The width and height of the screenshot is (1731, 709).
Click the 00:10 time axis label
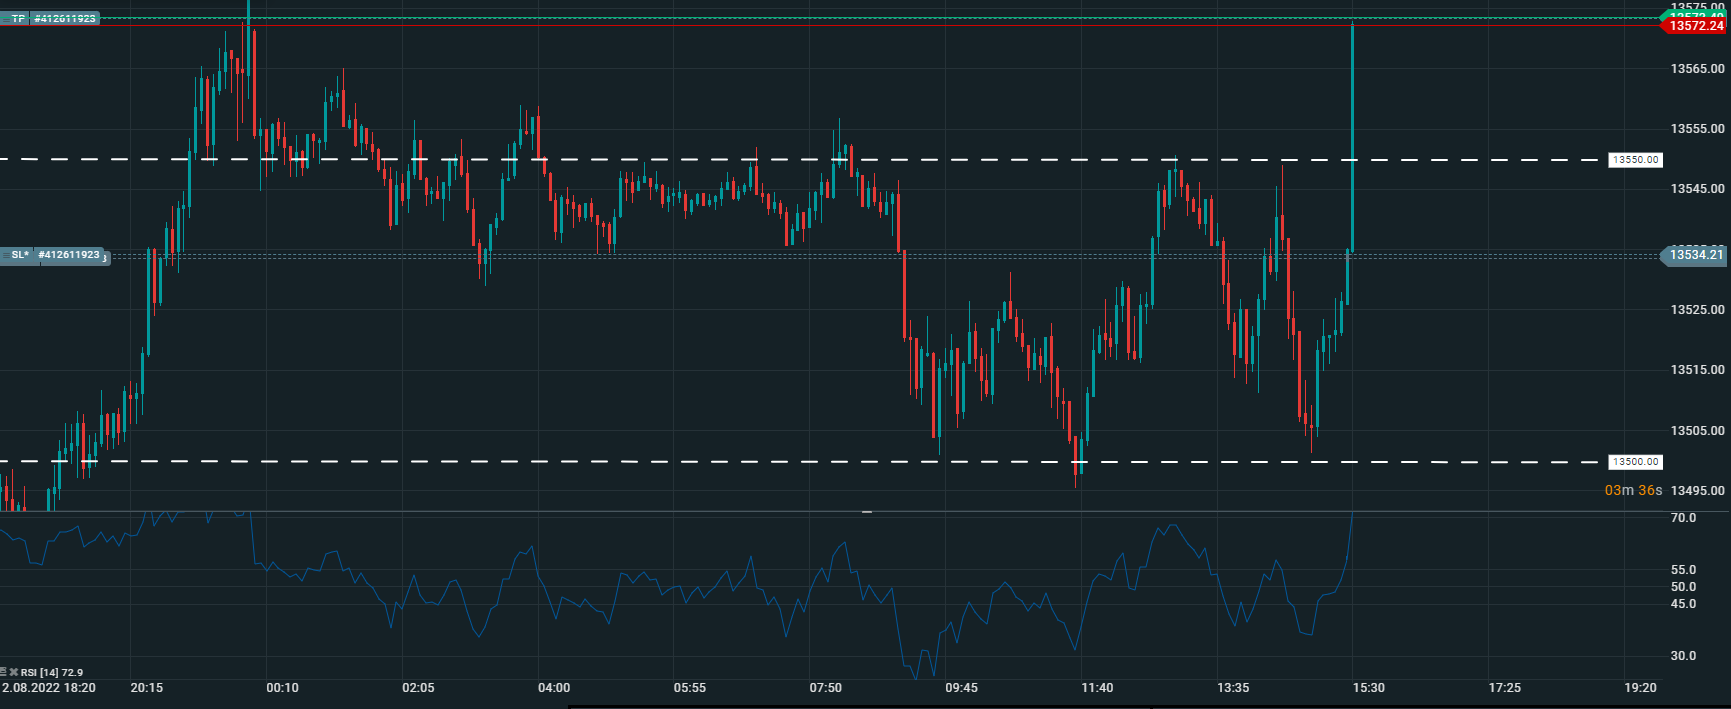[x=282, y=688]
